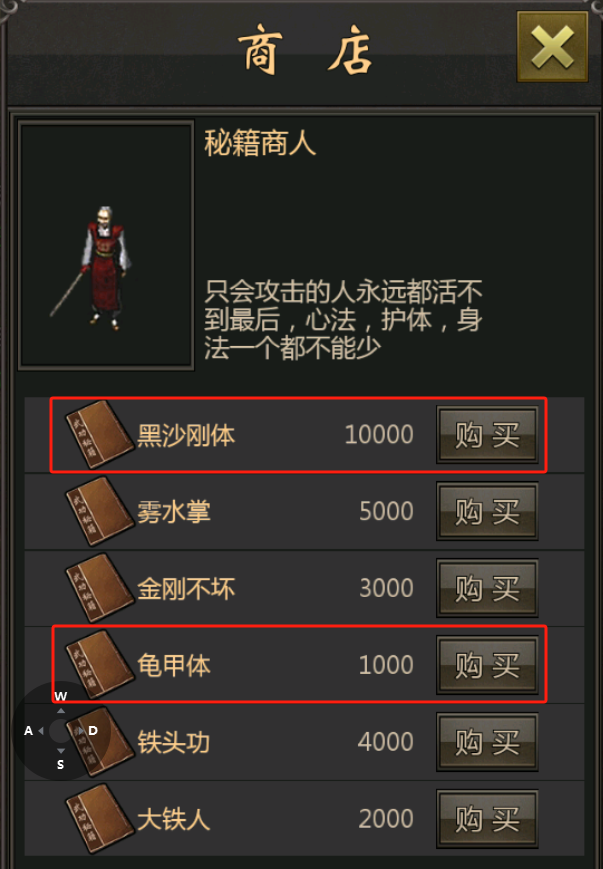This screenshot has height=869, width=603.
Task: Buy 铁头功 for 4000
Action: pyautogui.click(x=487, y=742)
